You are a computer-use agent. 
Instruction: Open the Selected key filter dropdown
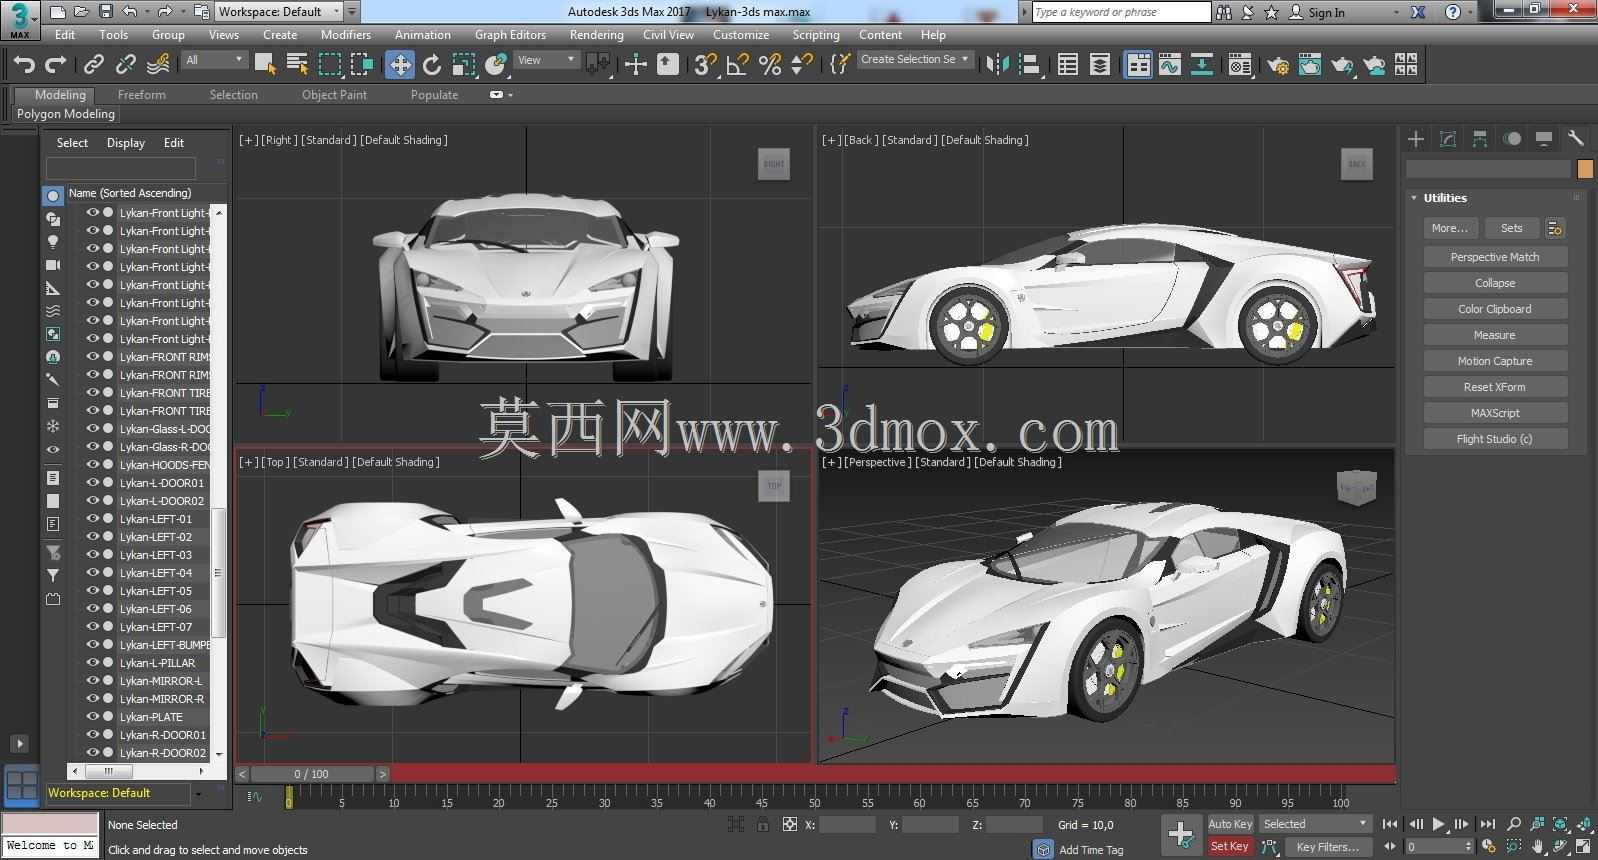pyautogui.click(x=1315, y=824)
